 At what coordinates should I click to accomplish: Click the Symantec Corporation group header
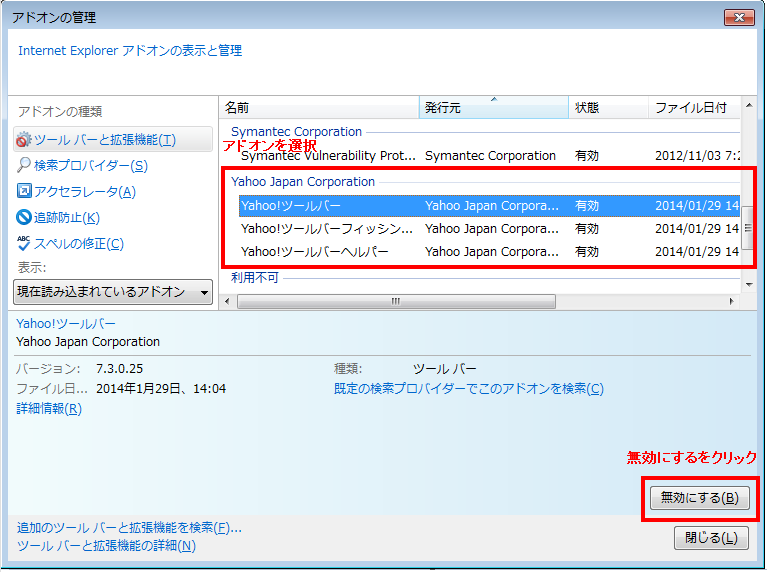pyautogui.click(x=296, y=132)
